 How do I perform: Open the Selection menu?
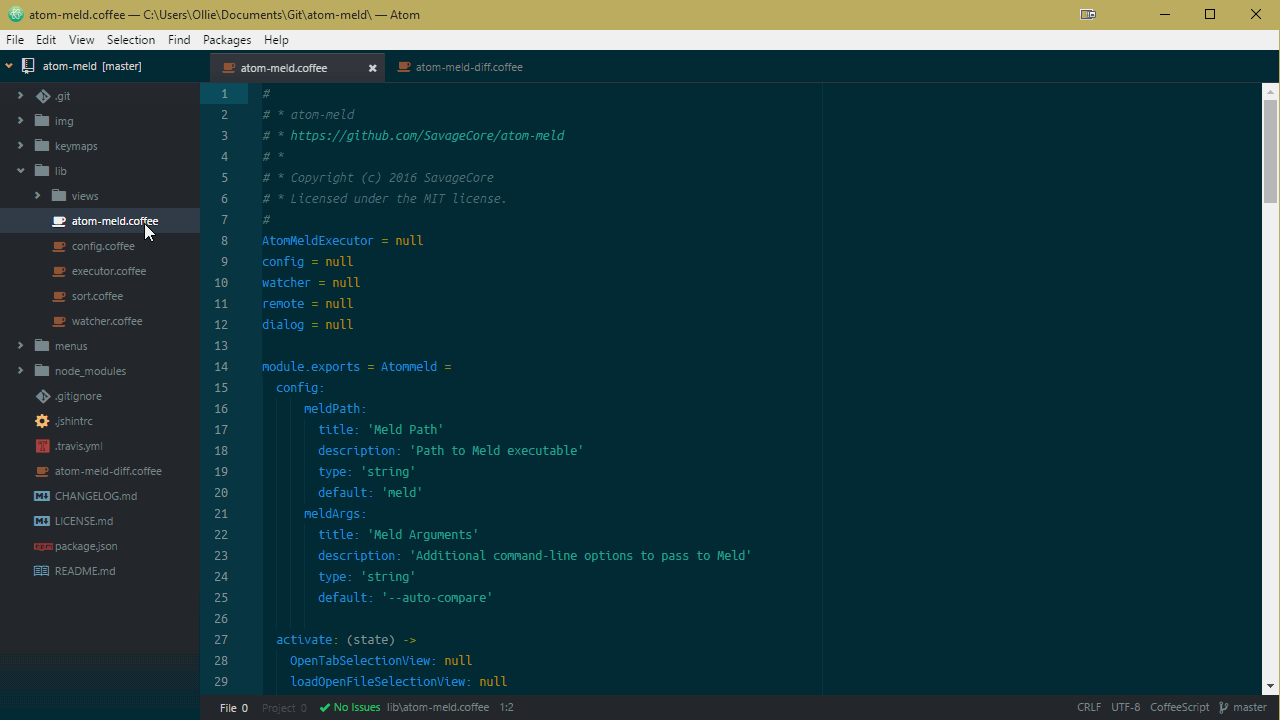coord(131,40)
